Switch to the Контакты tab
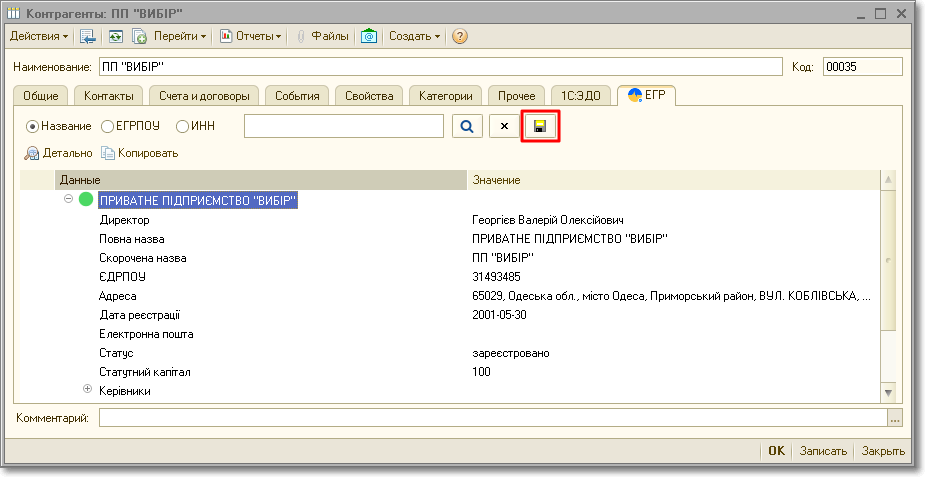Screen dimensions: 925x477 coord(109,96)
